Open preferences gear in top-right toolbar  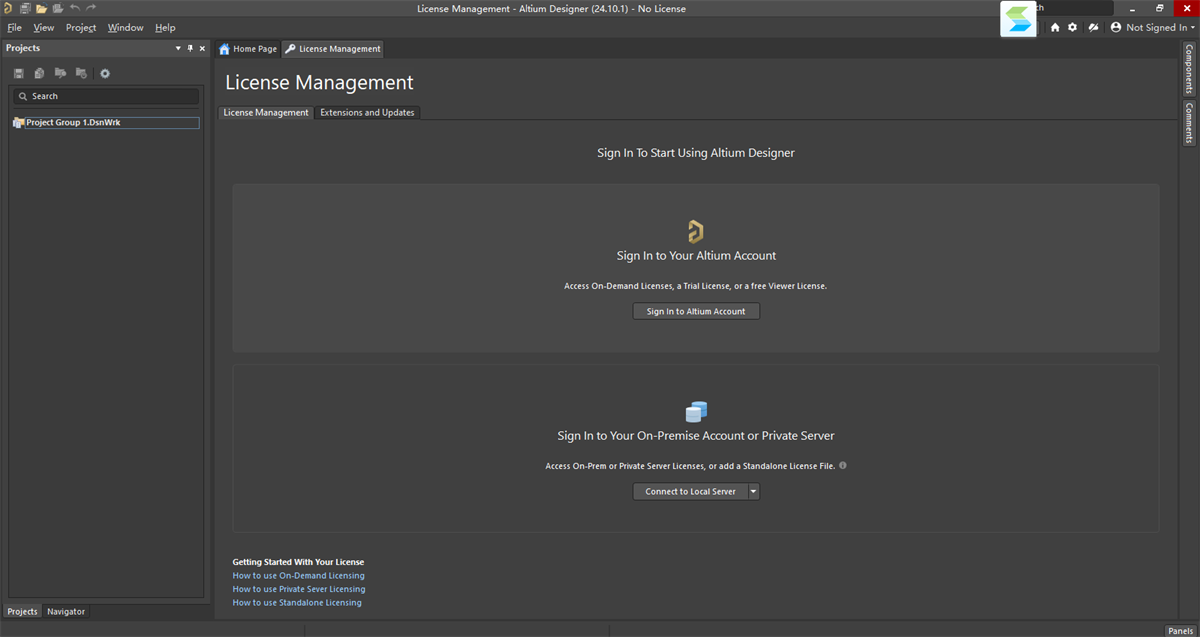[x=1072, y=27]
